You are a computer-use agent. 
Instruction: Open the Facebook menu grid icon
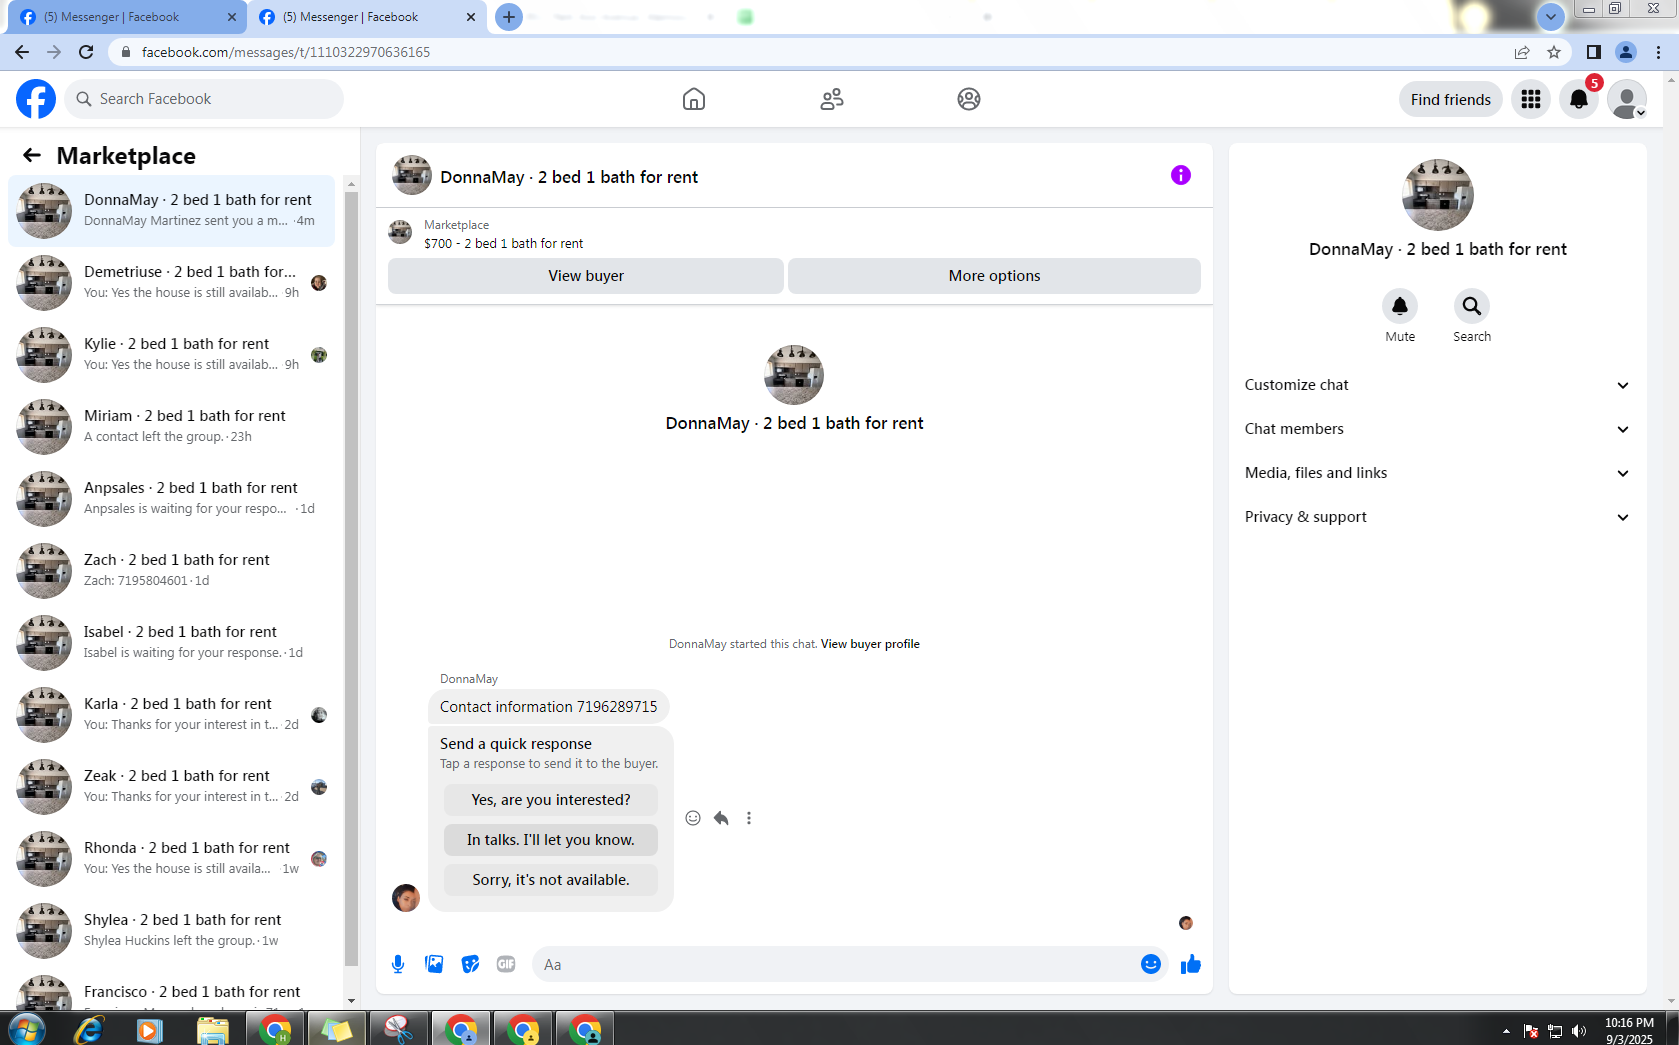point(1531,99)
